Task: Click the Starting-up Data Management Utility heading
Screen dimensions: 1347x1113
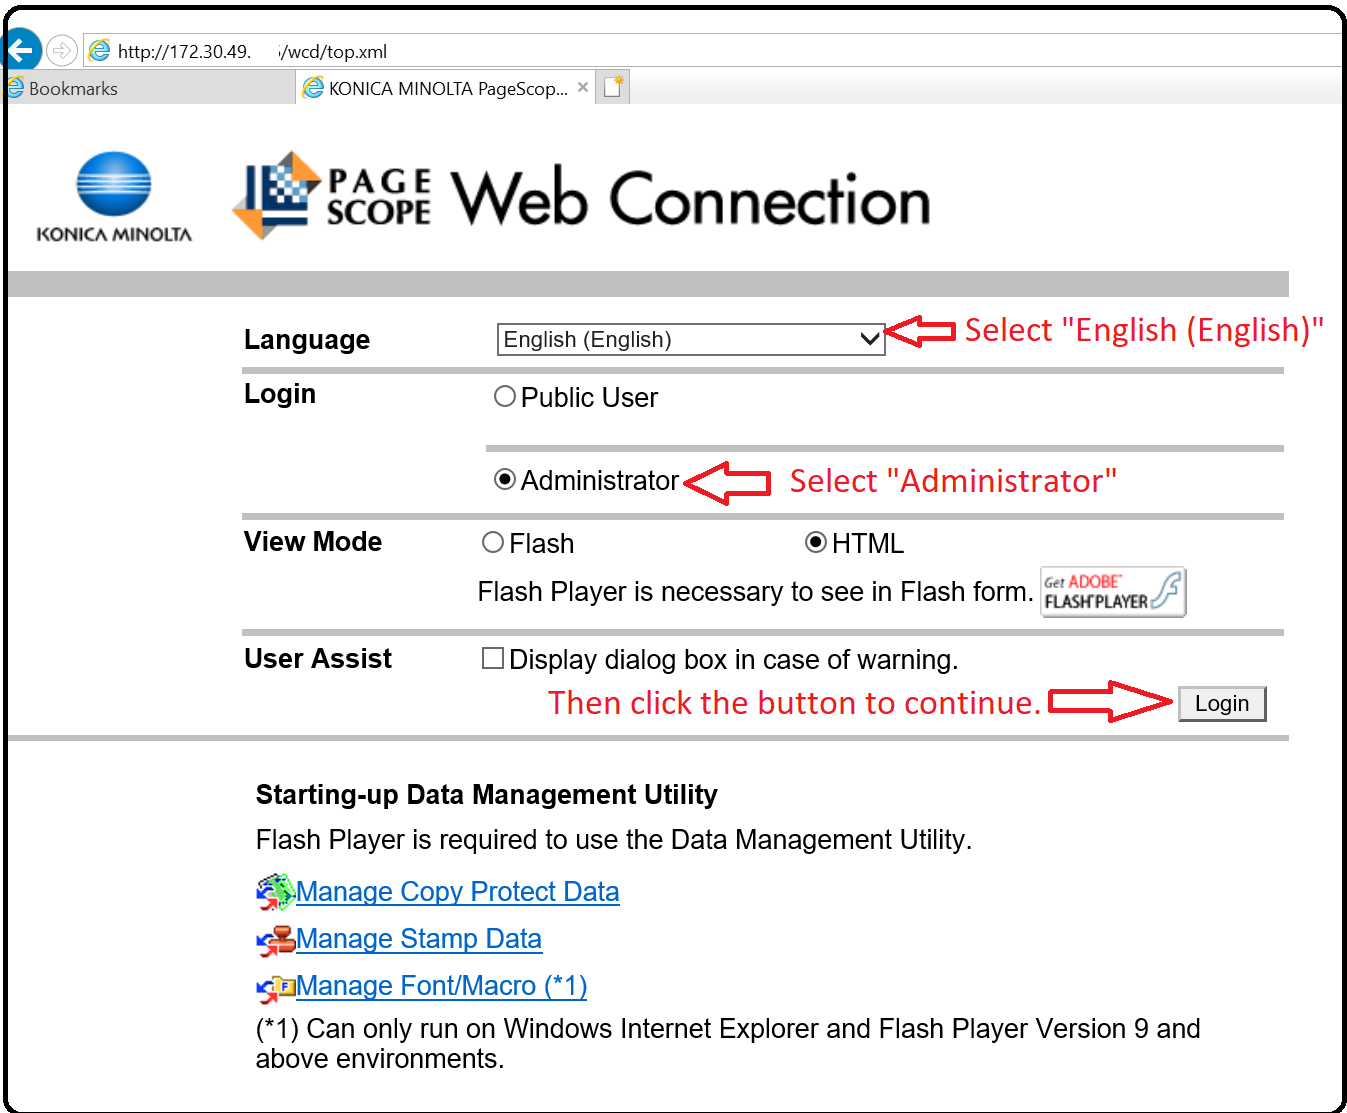Action: point(487,795)
